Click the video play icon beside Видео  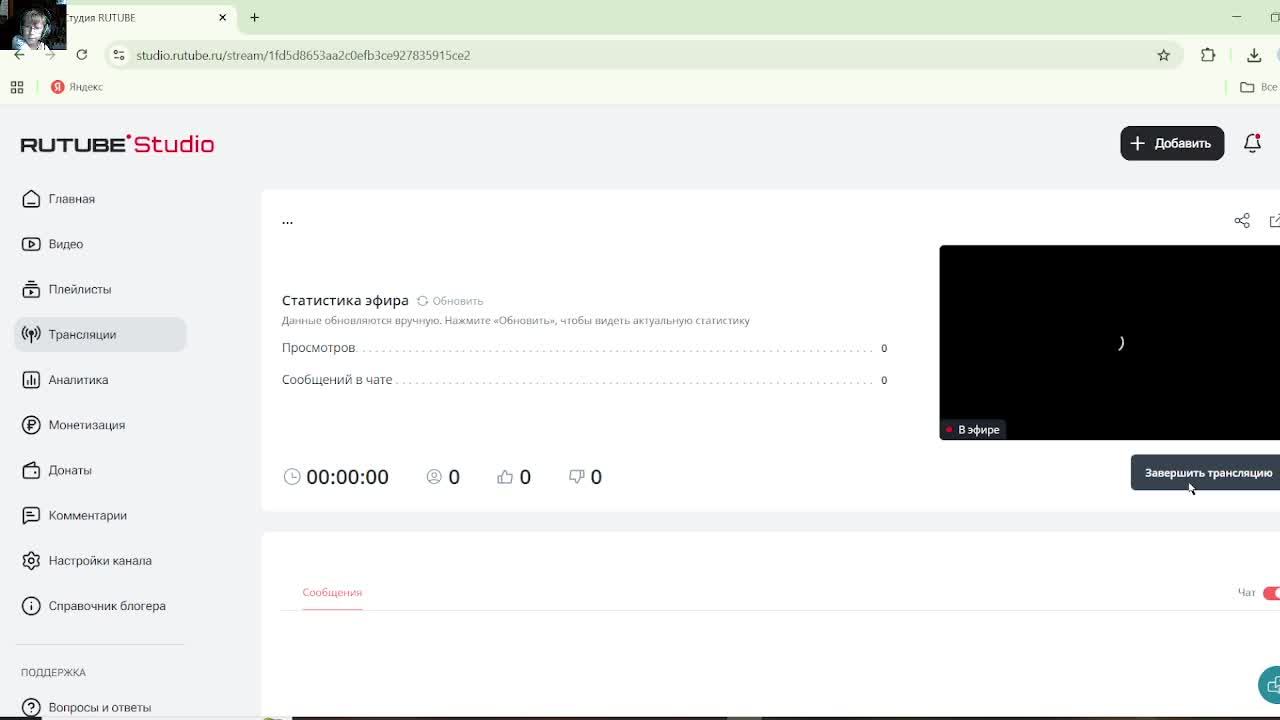pos(31,244)
